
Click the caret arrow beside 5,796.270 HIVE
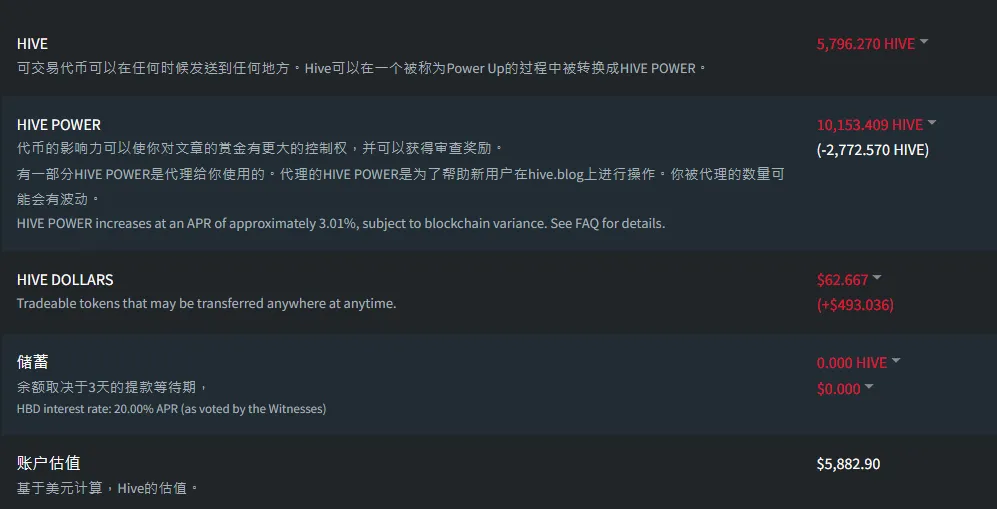coord(924,42)
